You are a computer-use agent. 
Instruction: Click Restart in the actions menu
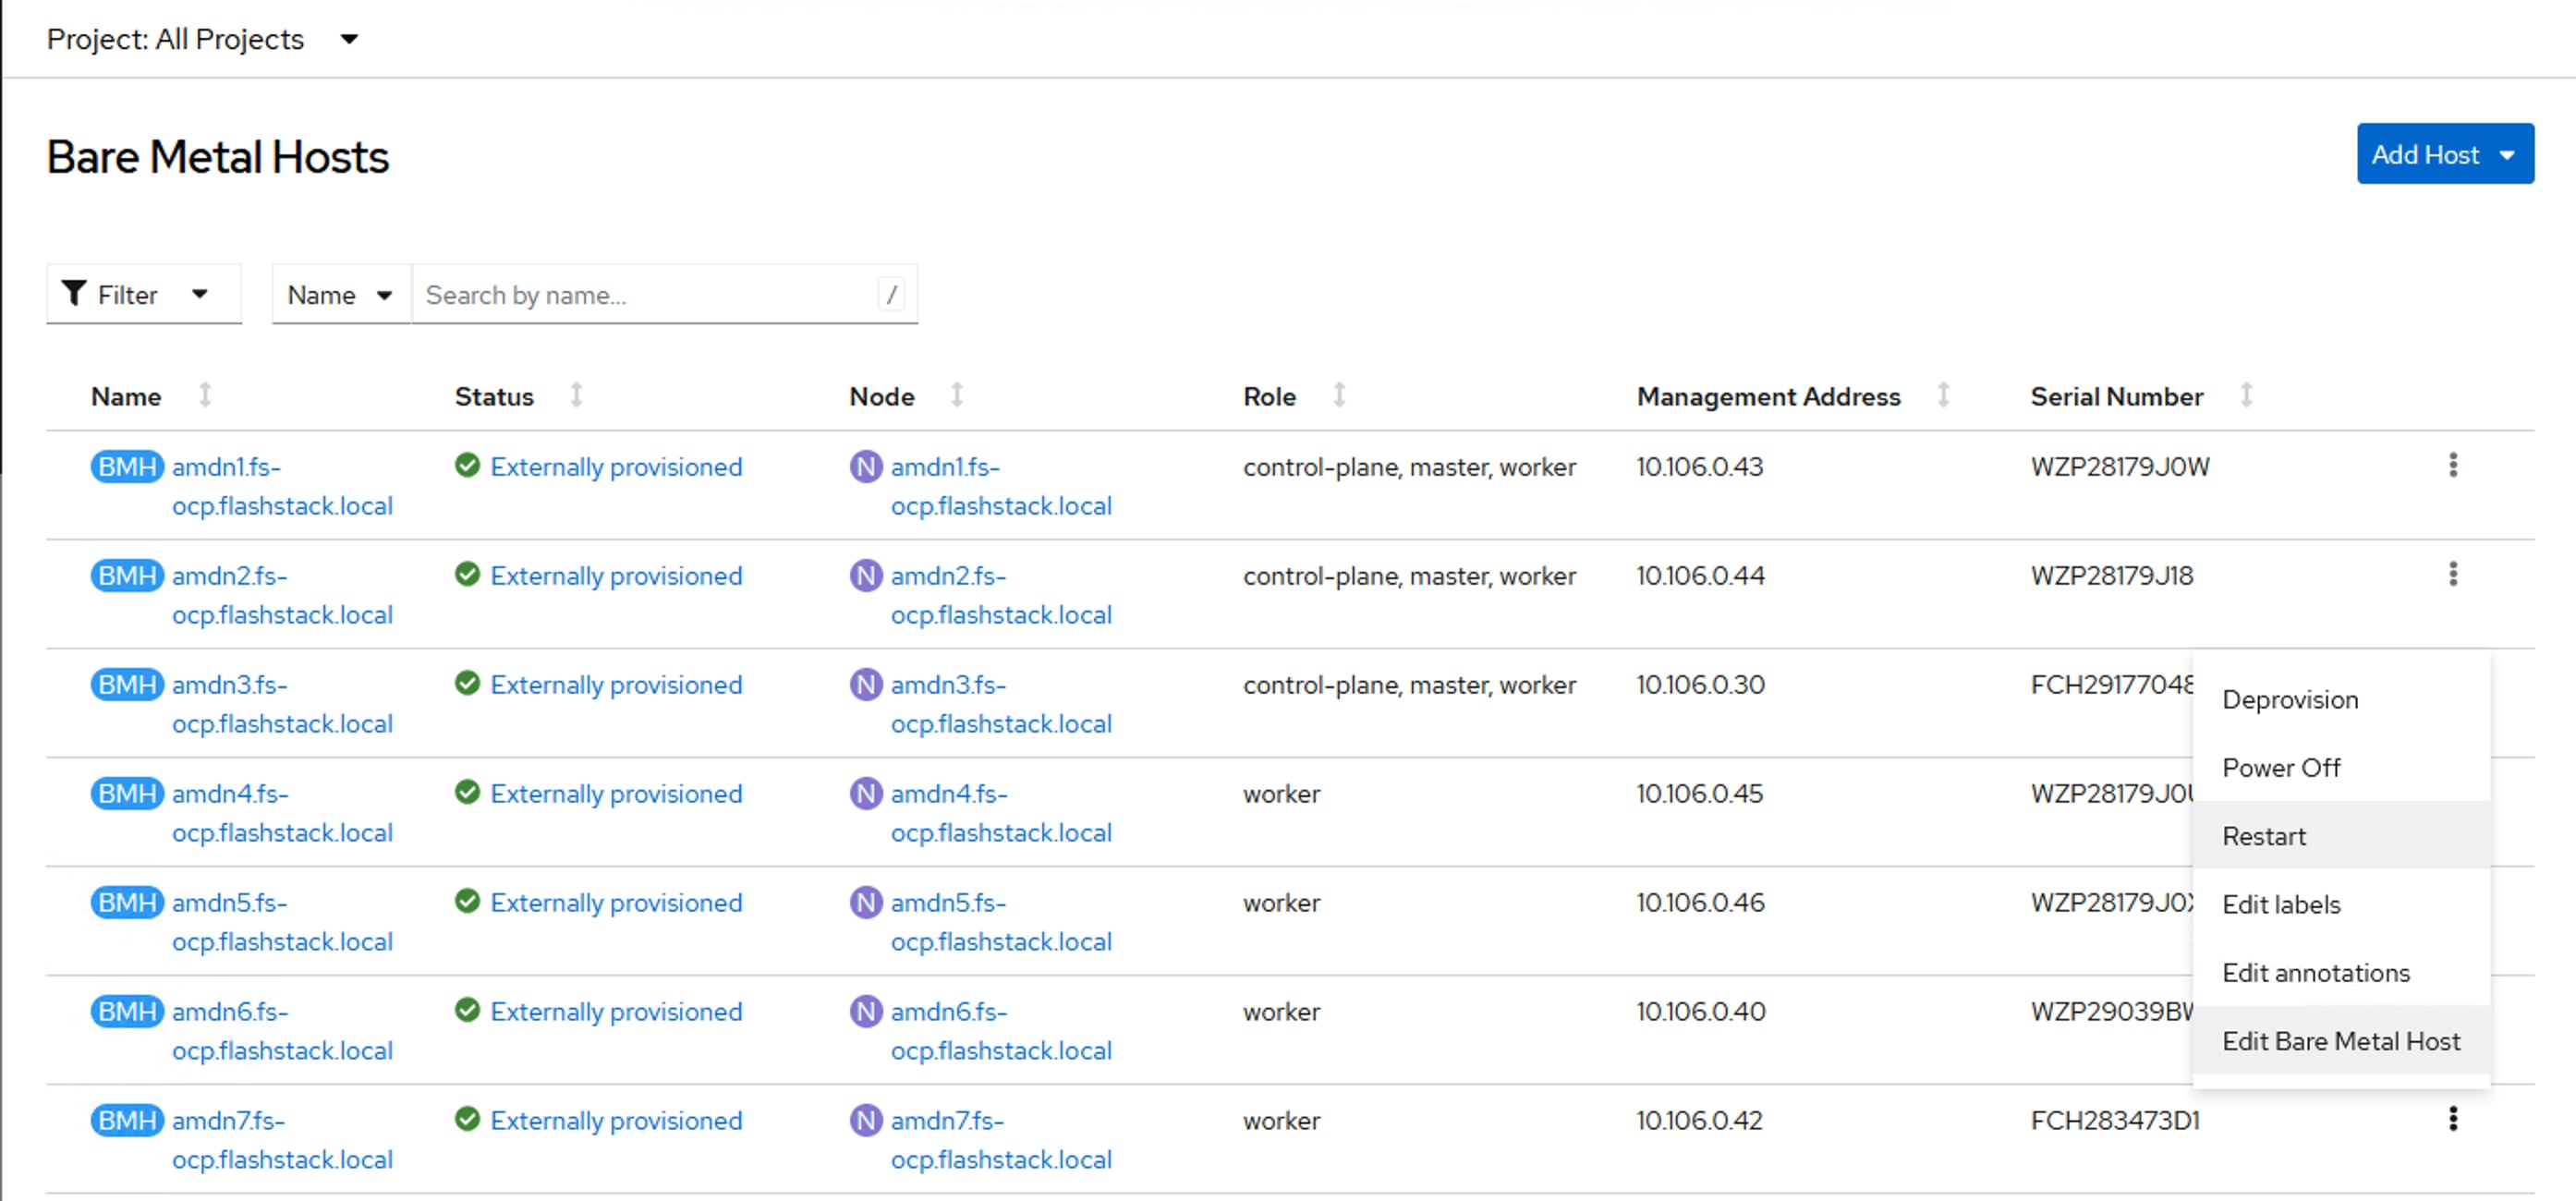pyautogui.click(x=2264, y=836)
